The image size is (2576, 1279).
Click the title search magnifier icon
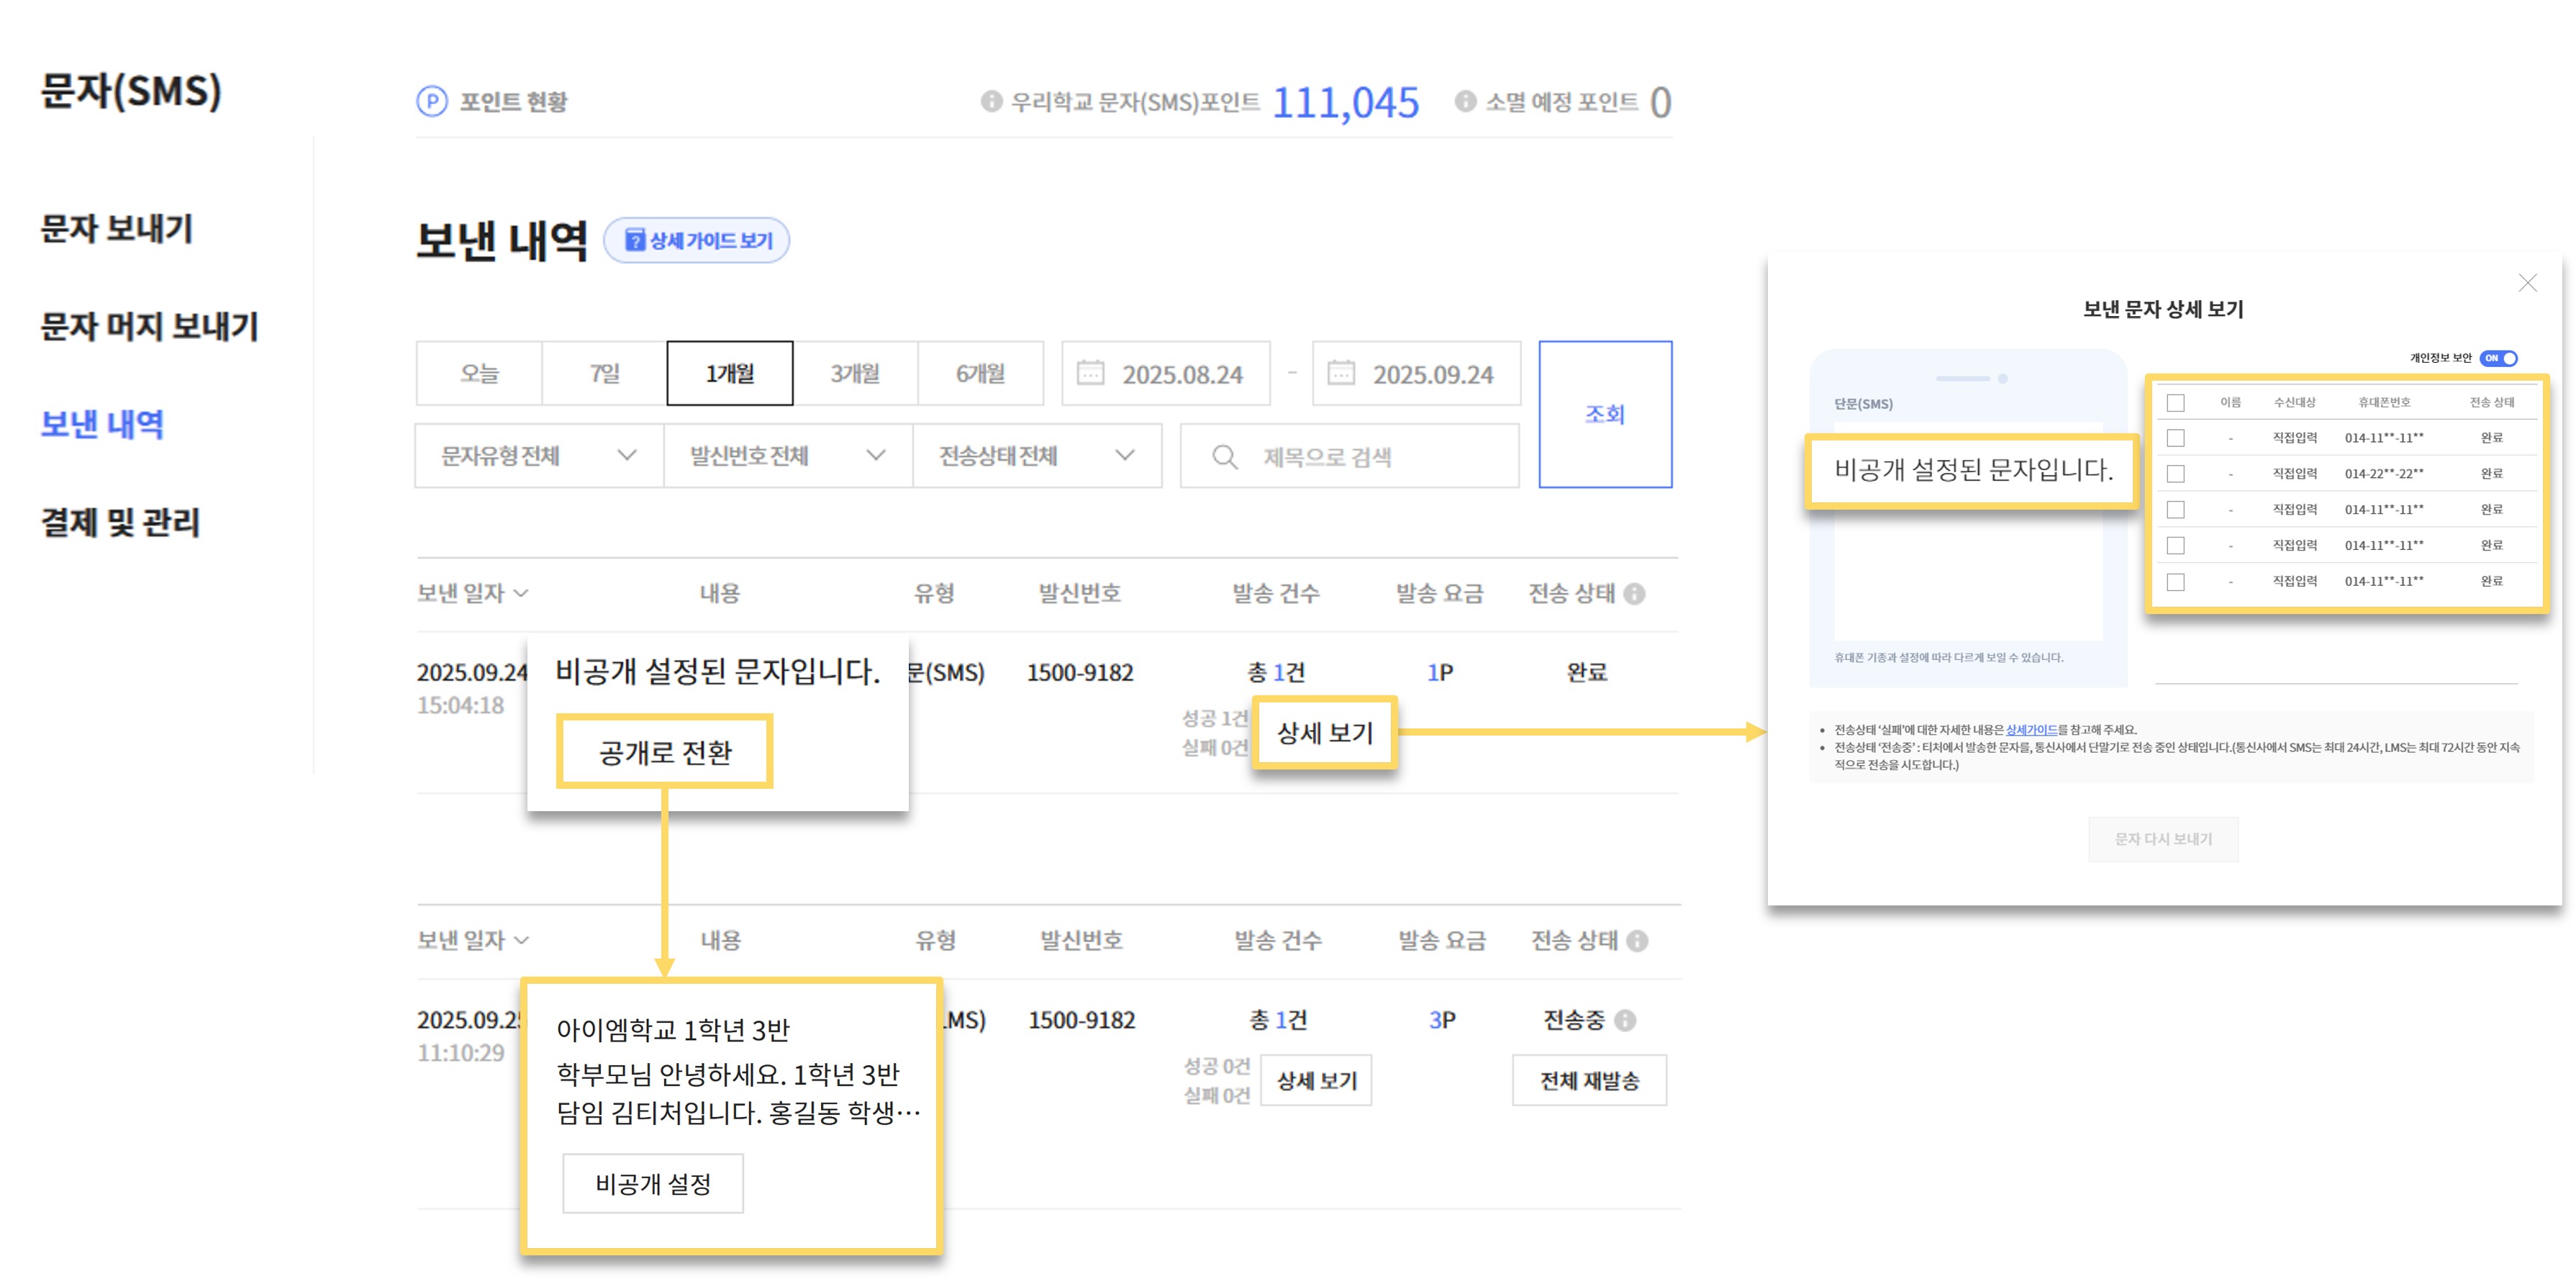[x=1224, y=457]
